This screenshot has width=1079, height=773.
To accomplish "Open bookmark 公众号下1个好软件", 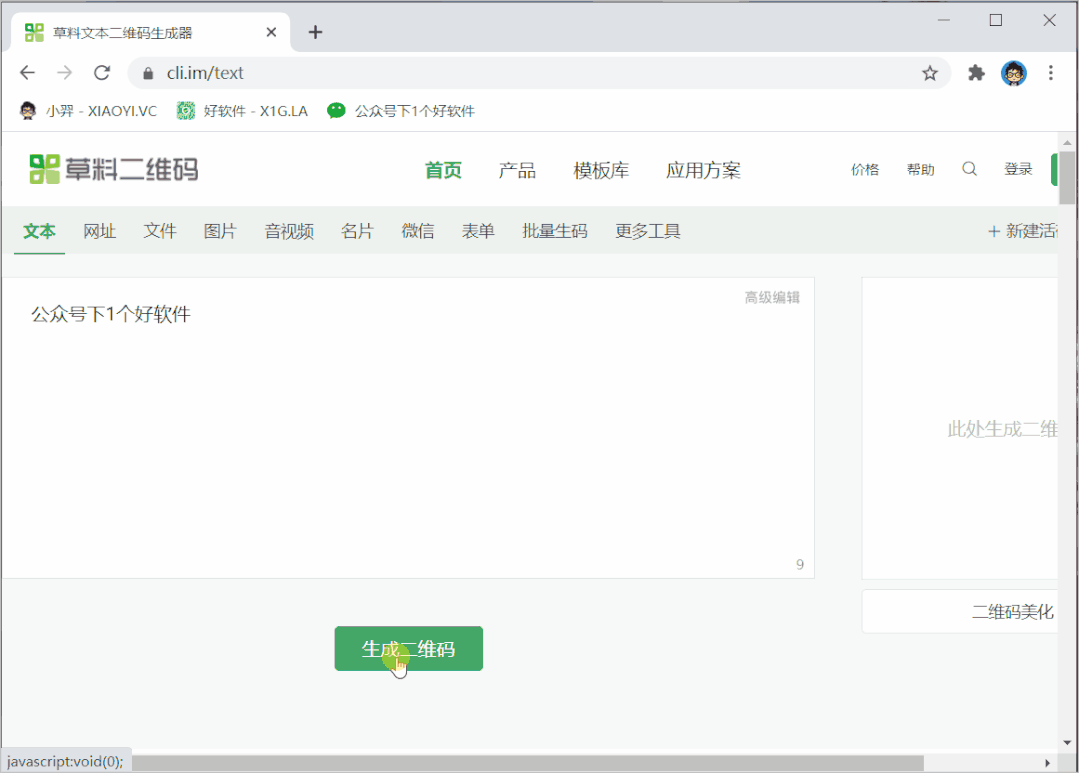I will (x=401, y=111).
